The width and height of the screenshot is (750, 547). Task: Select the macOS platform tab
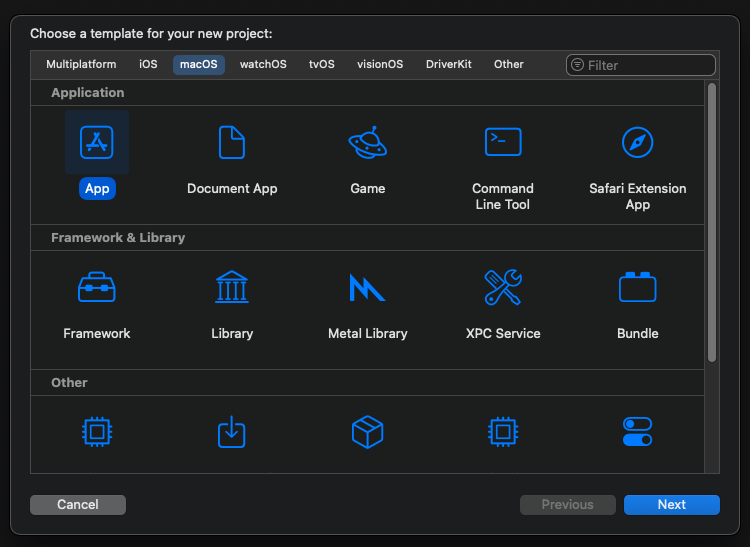199,65
